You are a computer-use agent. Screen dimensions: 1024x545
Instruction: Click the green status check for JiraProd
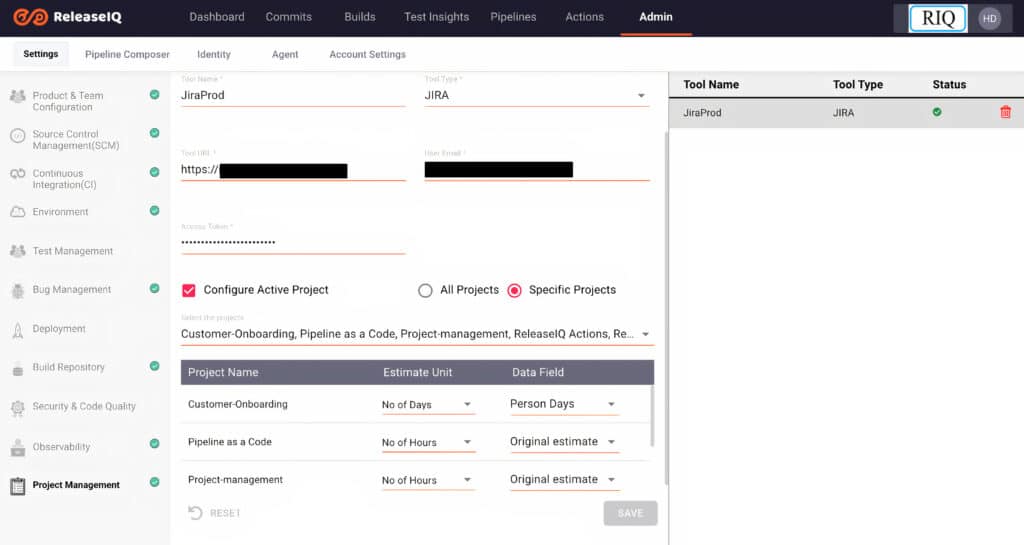(937, 112)
